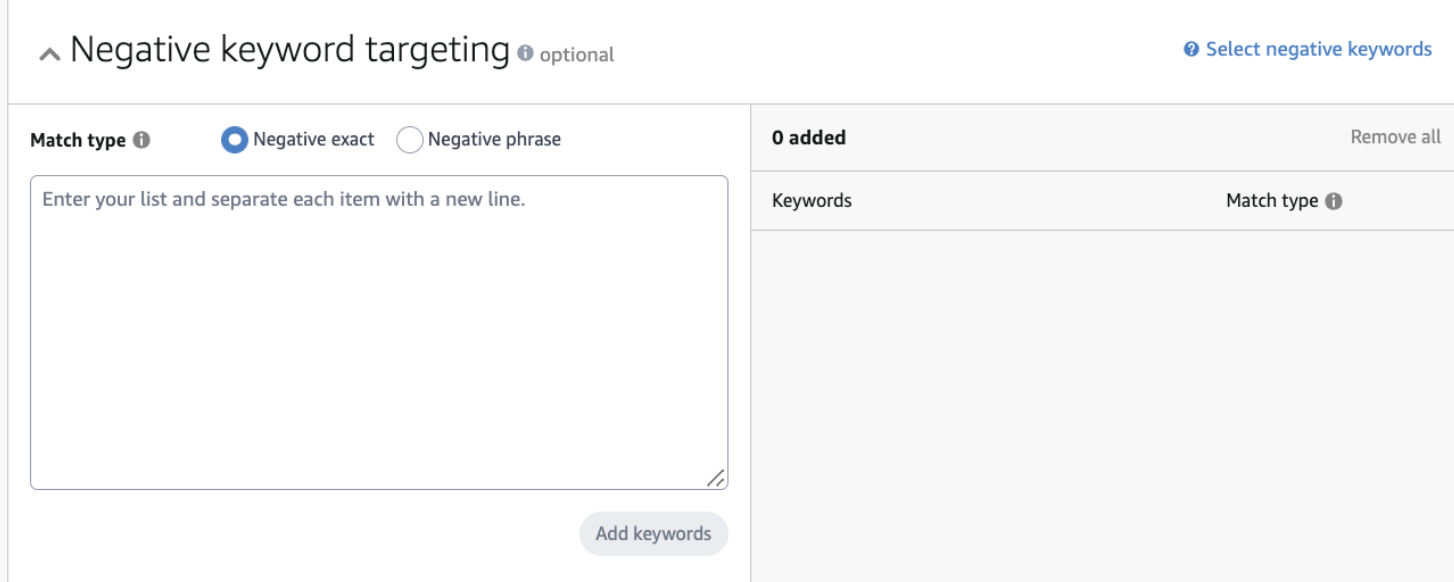
Task: Click info icon beside Negative keyword targeting heading
Action: 526,55
